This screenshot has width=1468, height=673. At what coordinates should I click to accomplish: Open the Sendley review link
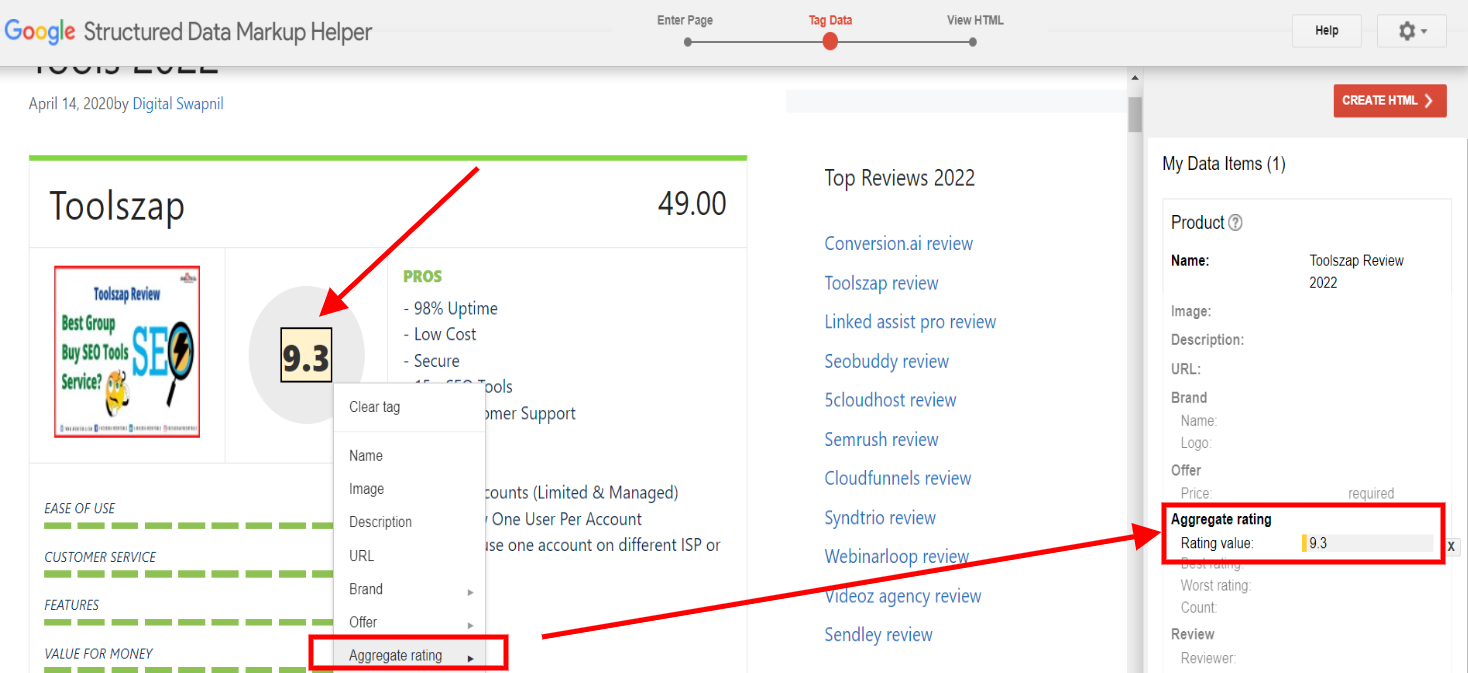878,635
